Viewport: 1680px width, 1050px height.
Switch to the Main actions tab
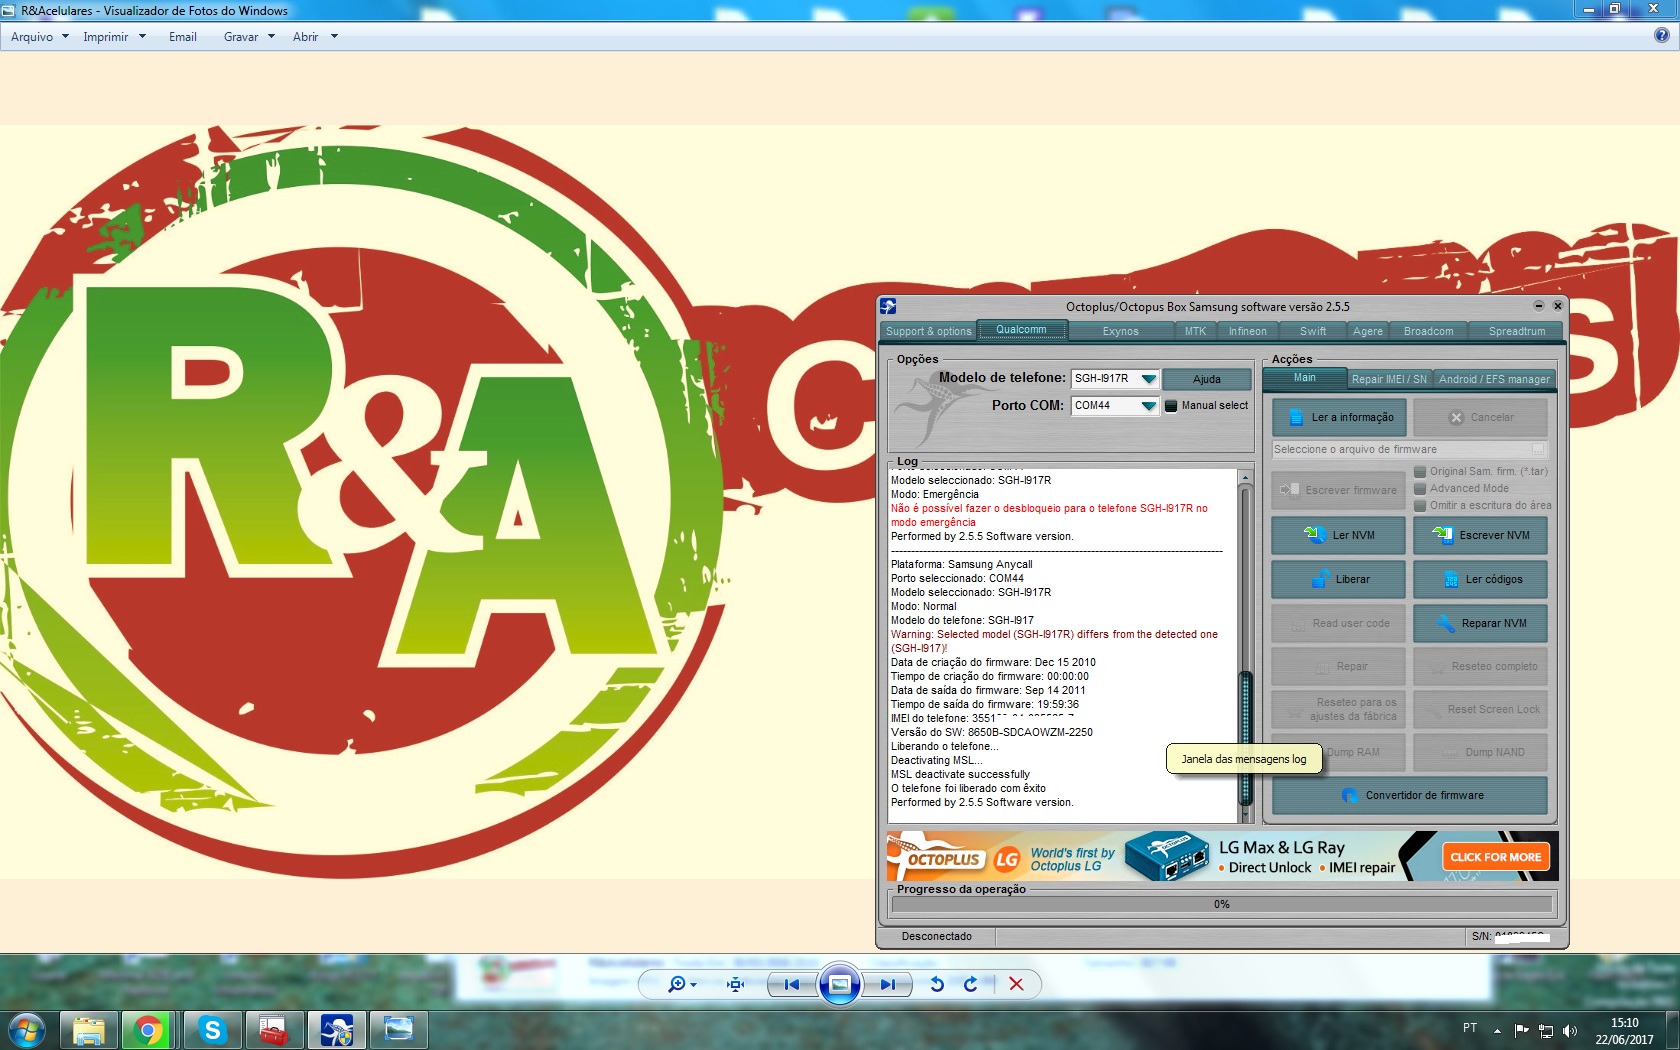click(x=1305, y=378)
